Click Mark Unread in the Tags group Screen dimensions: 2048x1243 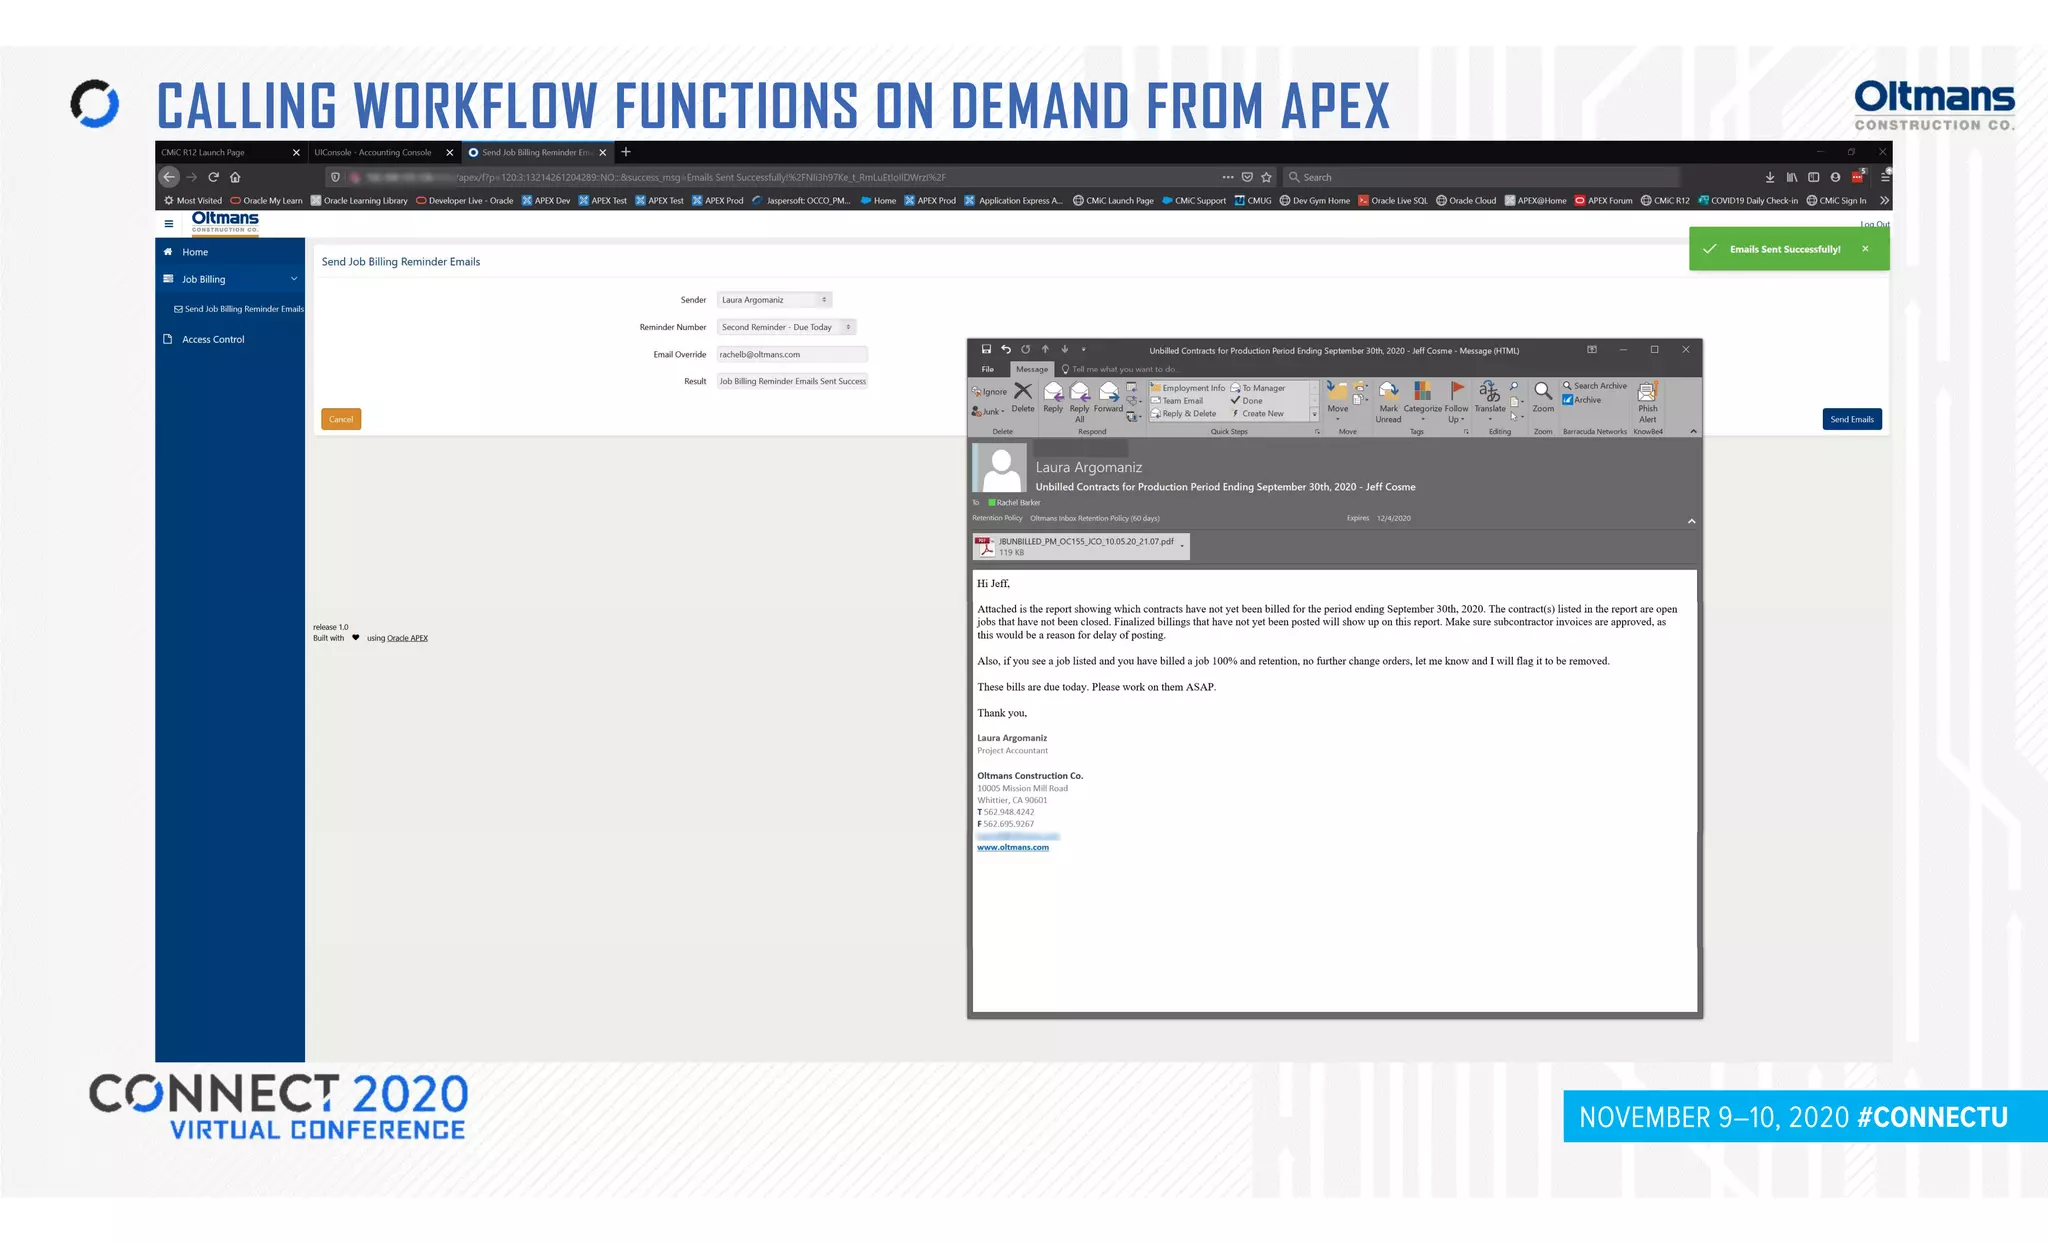pyautogui.click(x=1389, y=402)
